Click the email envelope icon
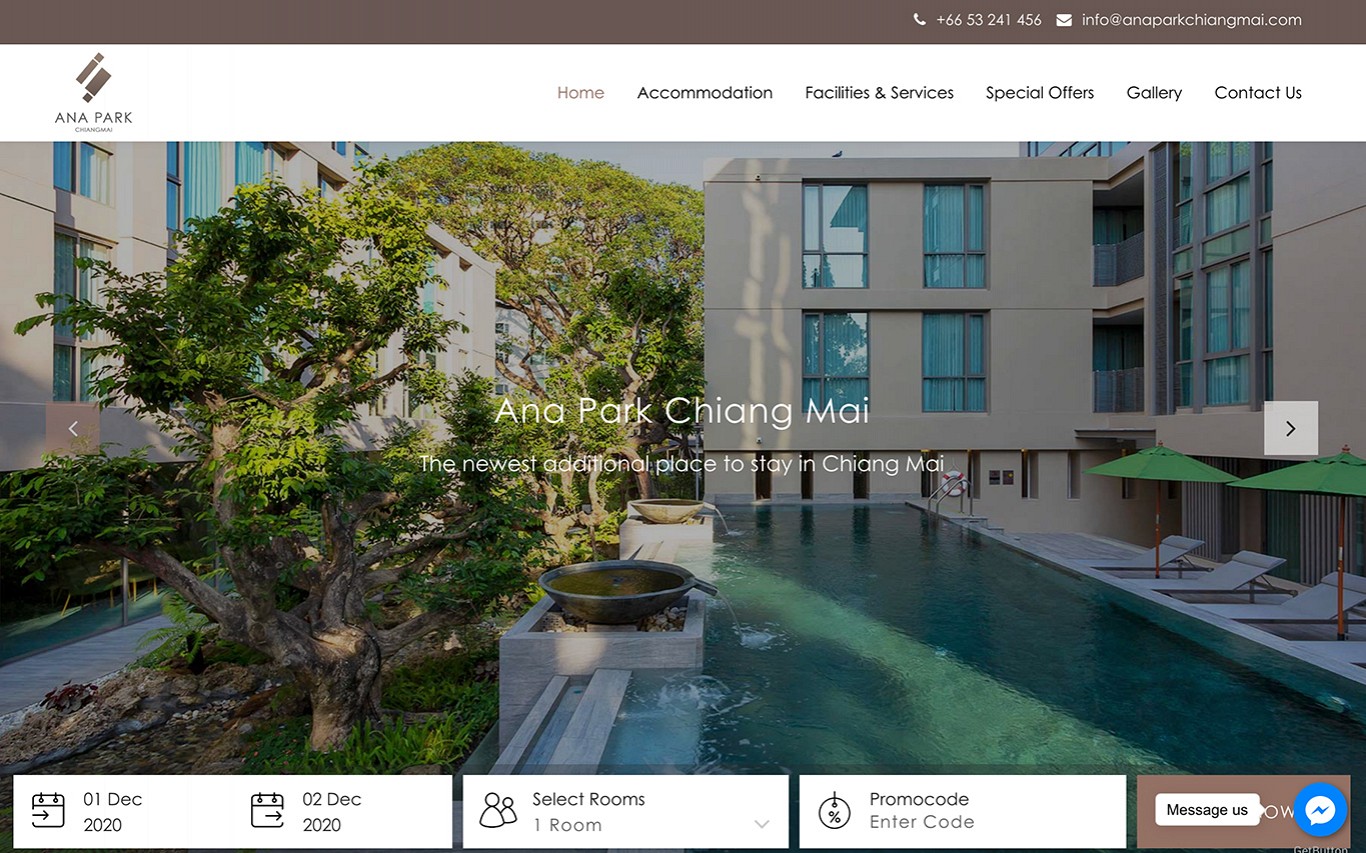Screen dimensions: 1366x853 pyautogui.click(x=1064, y=20)
